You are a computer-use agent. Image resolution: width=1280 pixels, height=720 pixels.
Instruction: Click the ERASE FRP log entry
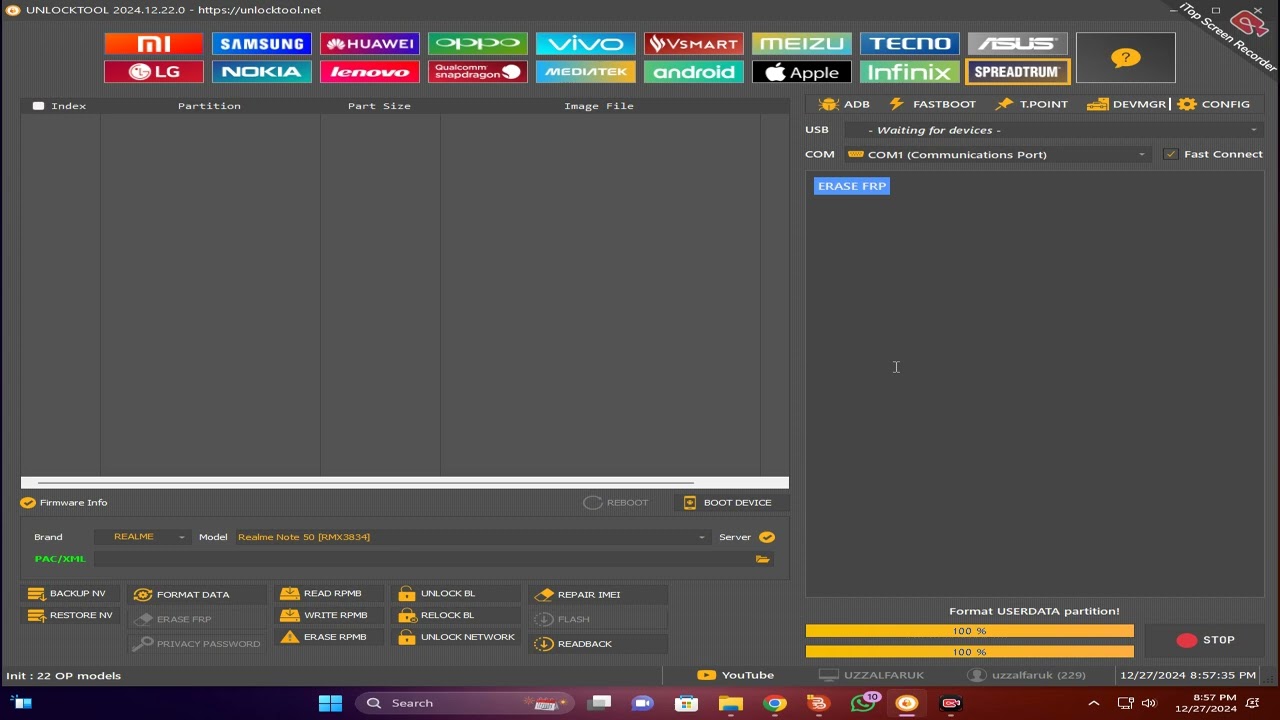tap(852, 186)
